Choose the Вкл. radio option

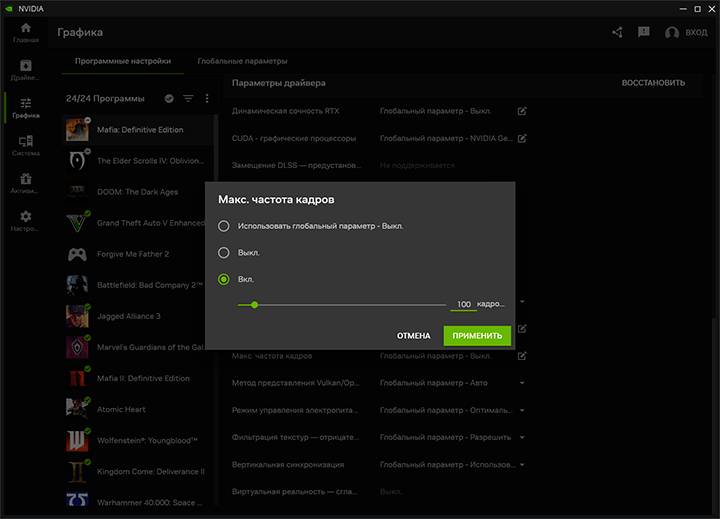pos(224,279)
